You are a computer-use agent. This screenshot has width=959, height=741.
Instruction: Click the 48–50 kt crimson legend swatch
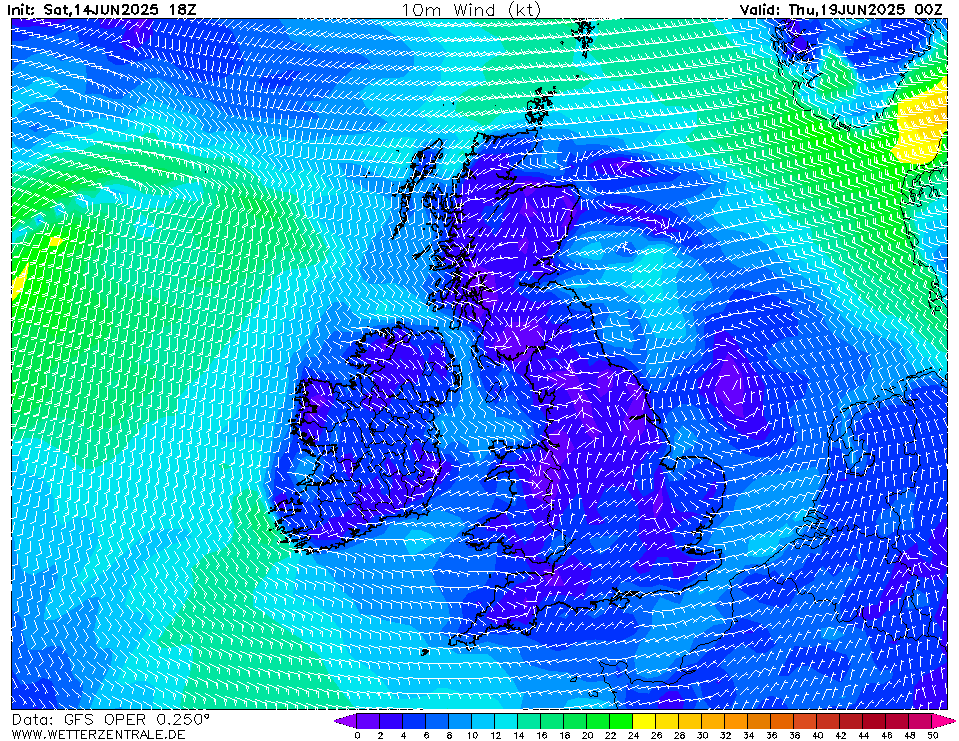(922, 721)
